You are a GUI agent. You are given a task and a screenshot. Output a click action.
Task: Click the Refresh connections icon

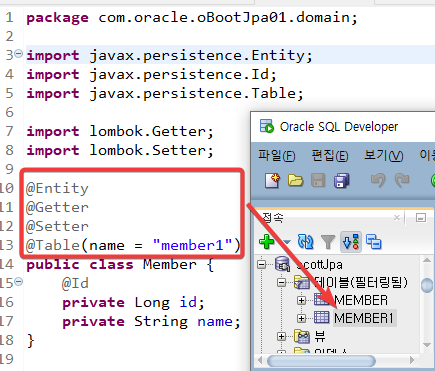pyautogui.click(x=305, y=242)
